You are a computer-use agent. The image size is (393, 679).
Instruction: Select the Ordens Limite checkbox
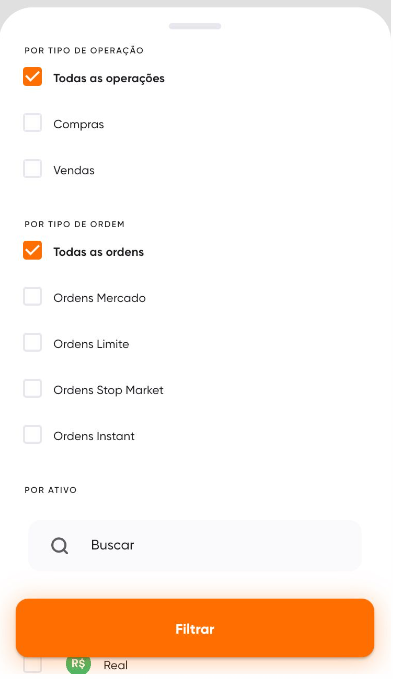point(32,343)
